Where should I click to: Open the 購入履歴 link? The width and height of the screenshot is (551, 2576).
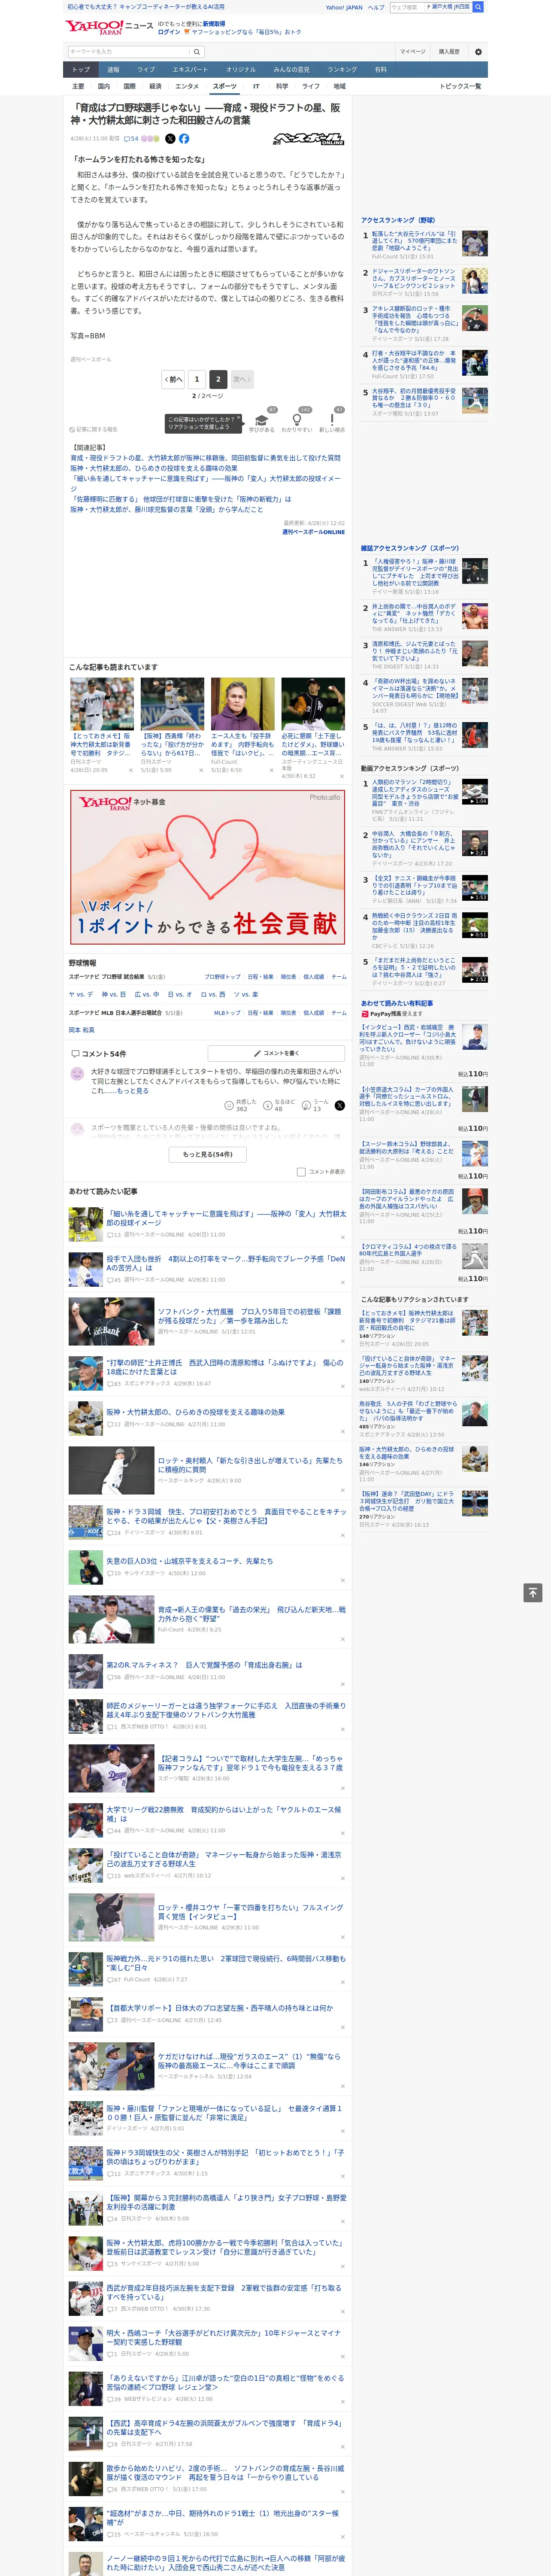pos(449,51)
